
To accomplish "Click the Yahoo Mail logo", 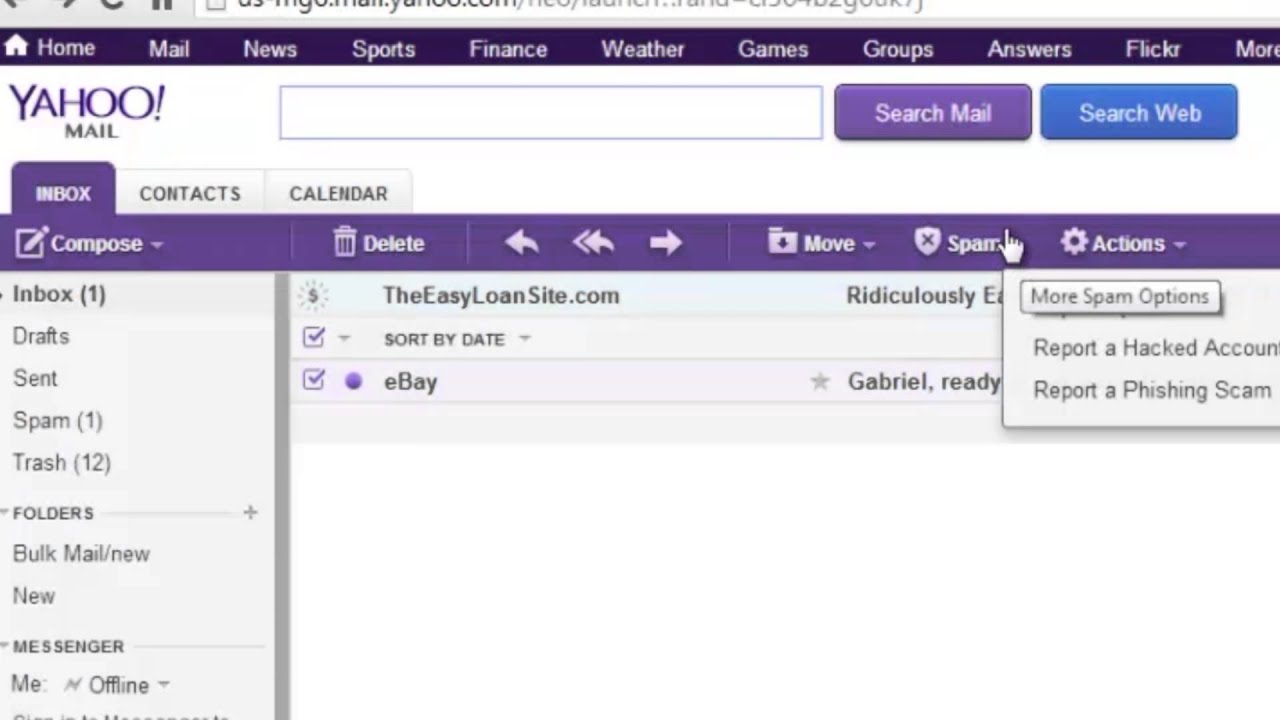I will (87, 111).
